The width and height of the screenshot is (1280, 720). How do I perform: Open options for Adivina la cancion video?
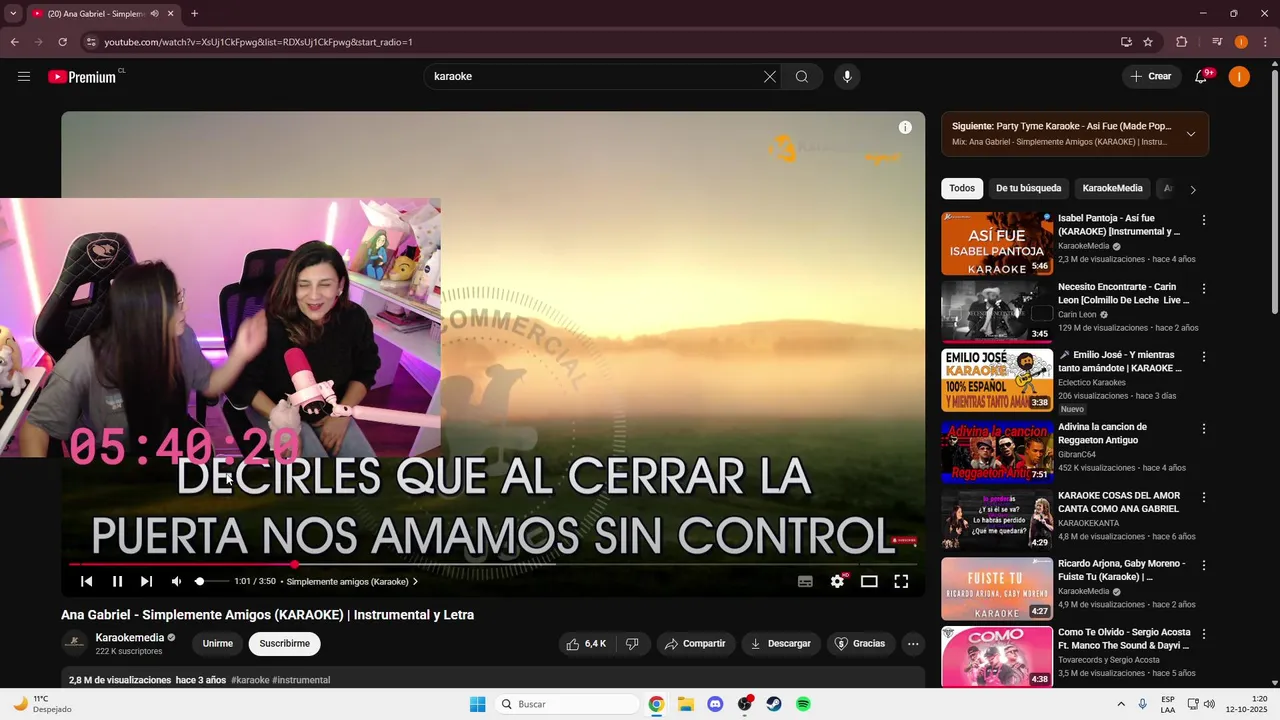[x=1204, y=429]
